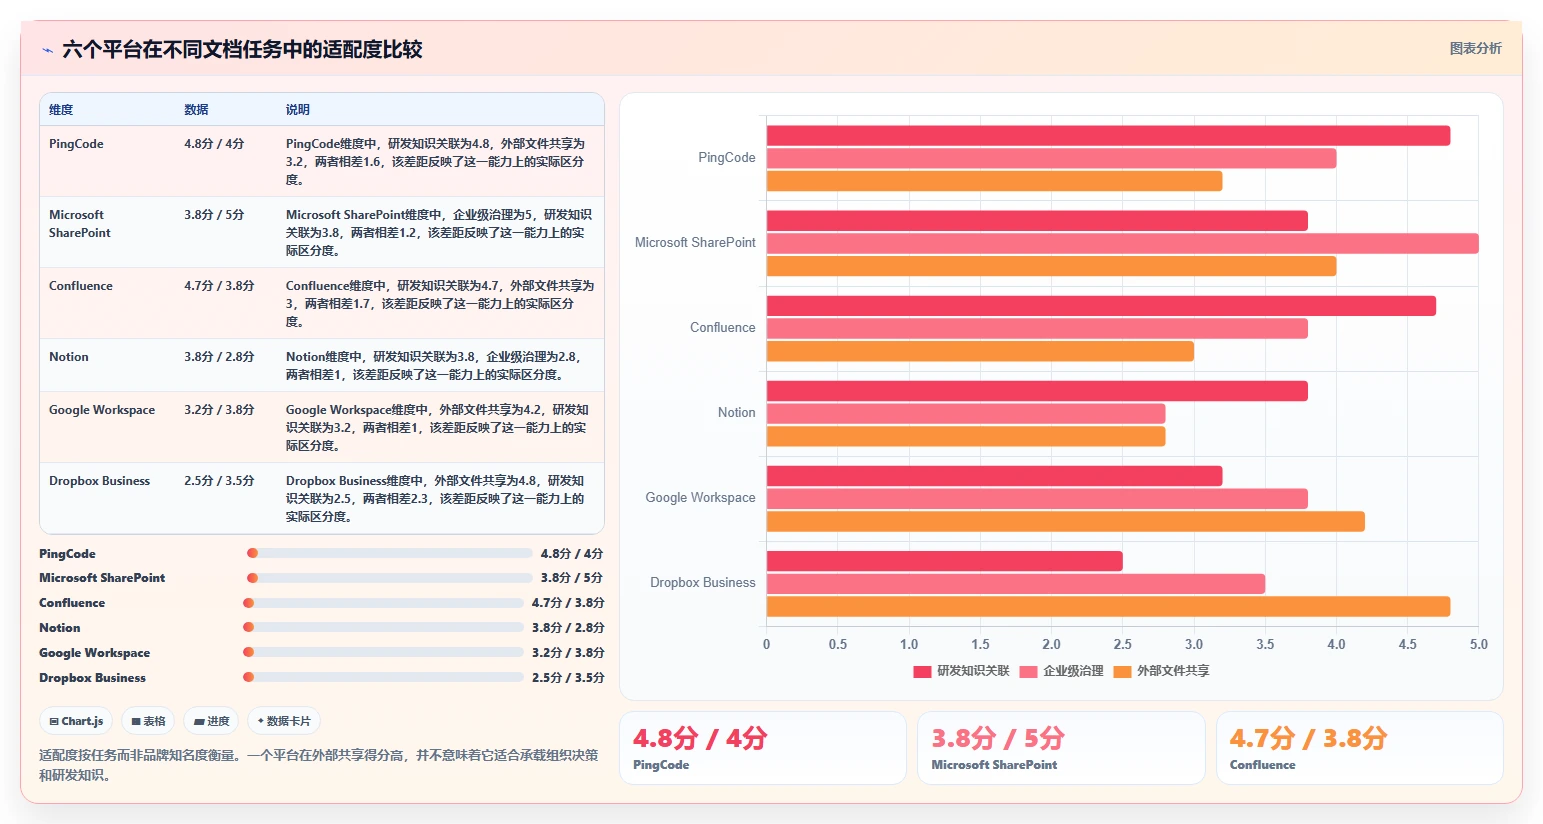Image resolution: width=1543 pixels, height=824 pixels.
Task: Open the PingCode 4.8分 / 4分 data card
Action: 763,748
